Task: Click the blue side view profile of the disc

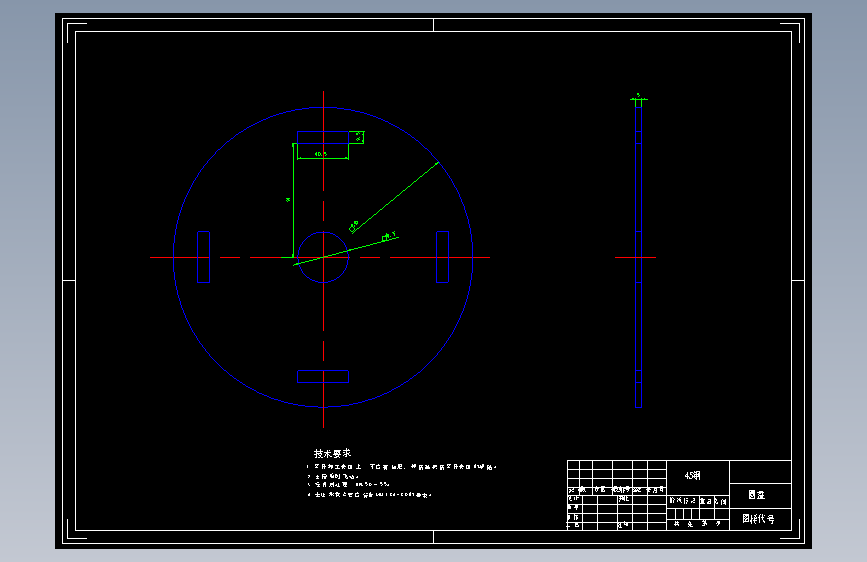Action: coord(639,257)
